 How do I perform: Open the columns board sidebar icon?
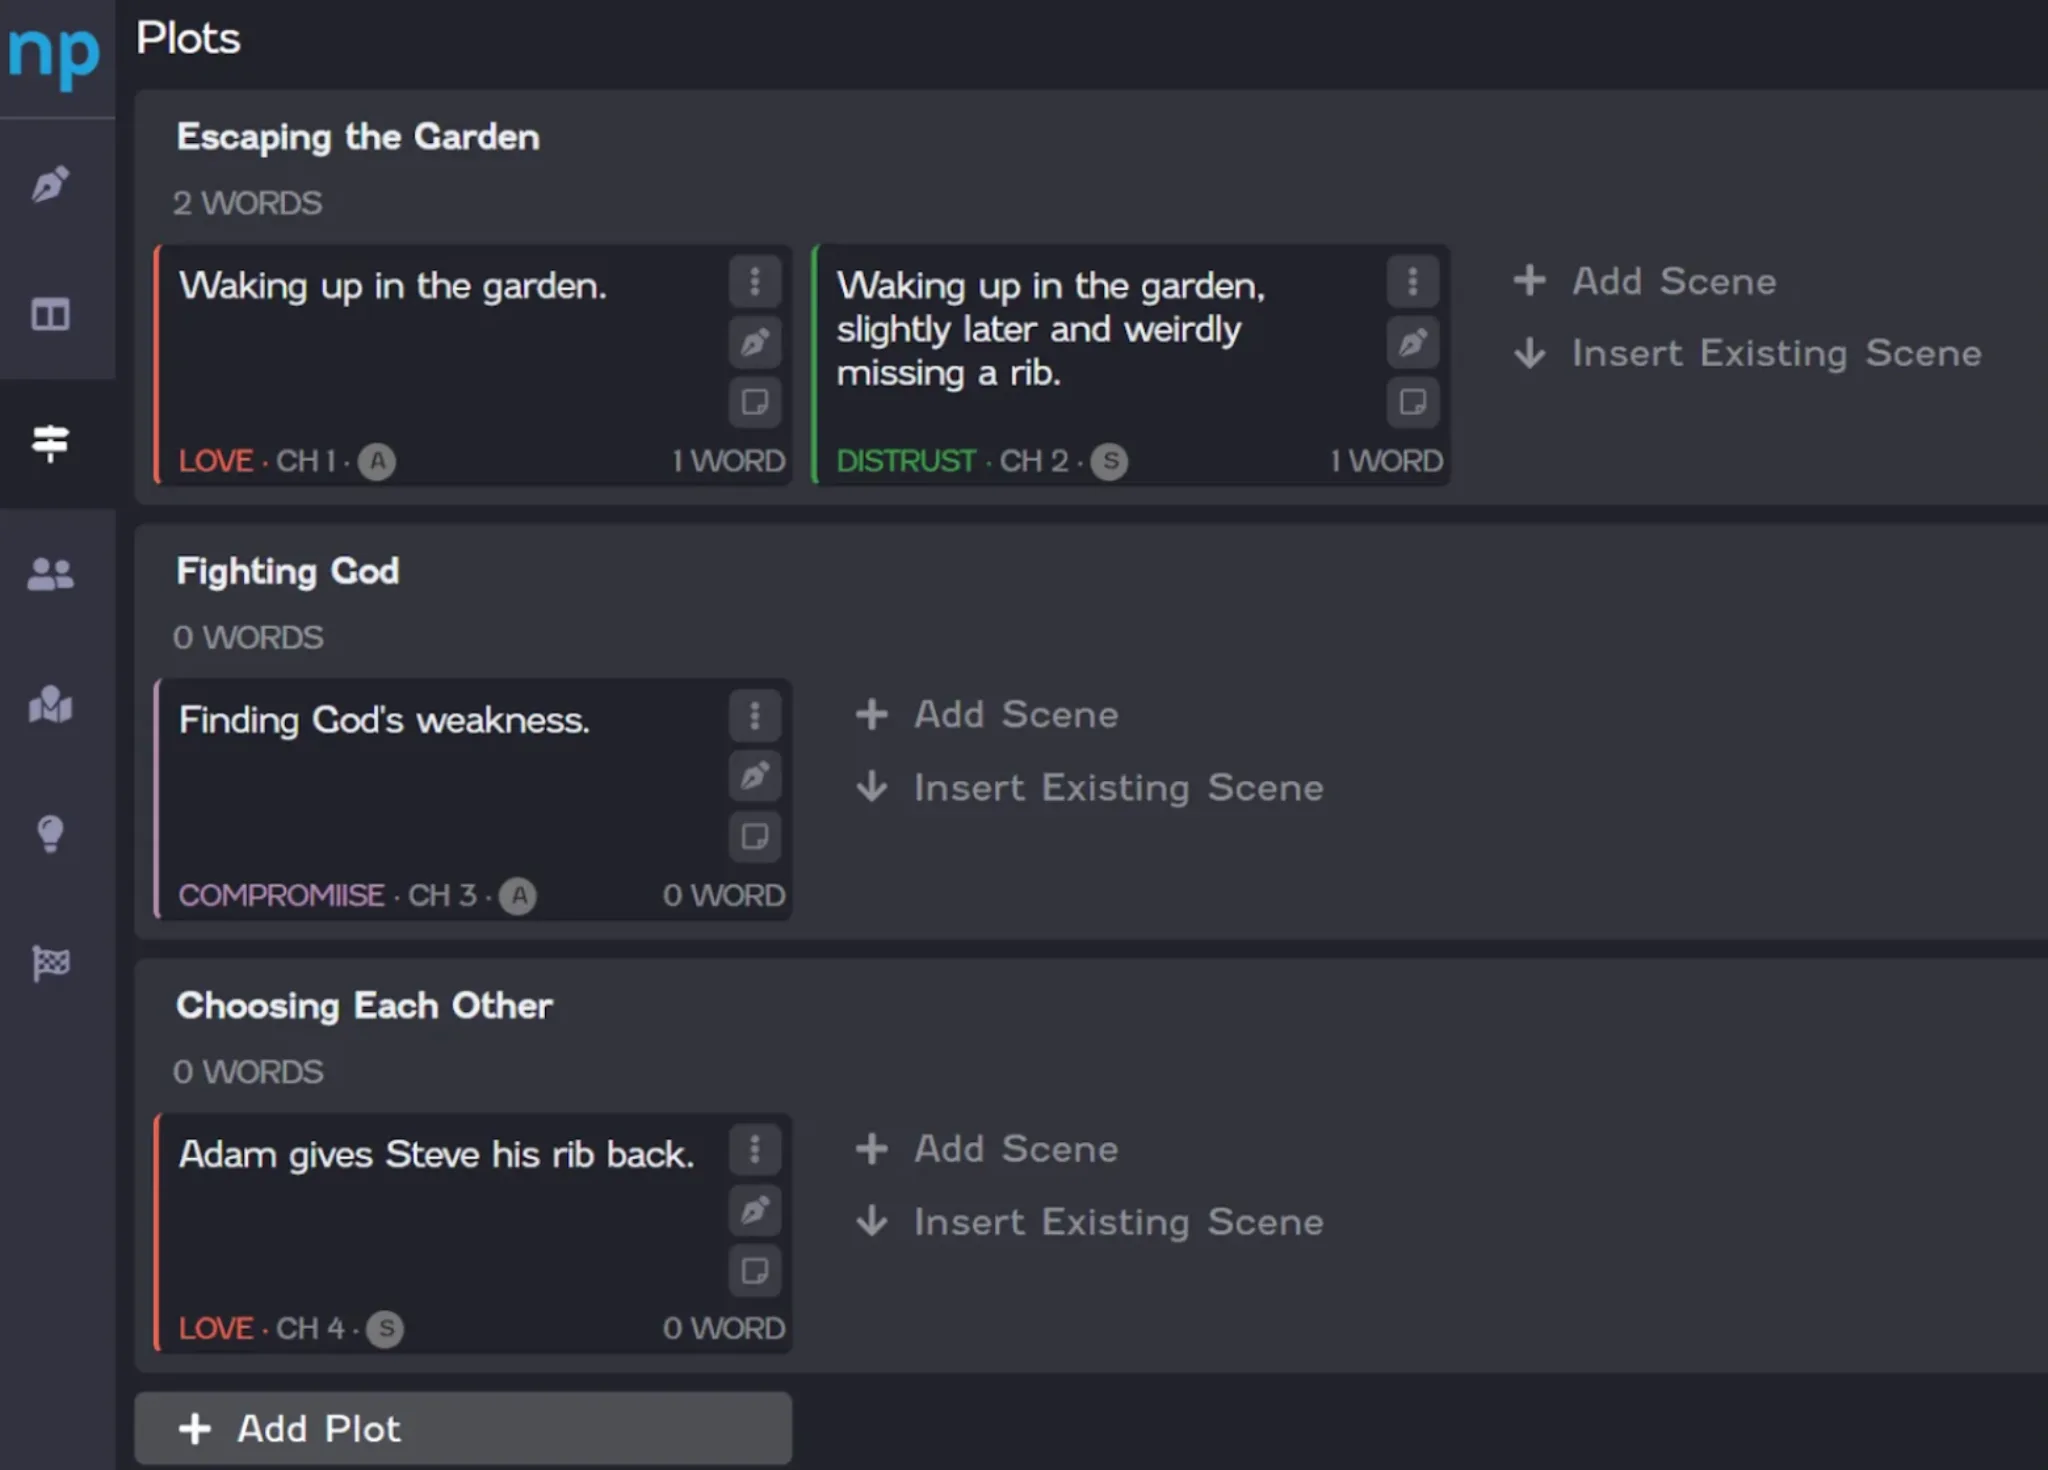pos(50,314)
